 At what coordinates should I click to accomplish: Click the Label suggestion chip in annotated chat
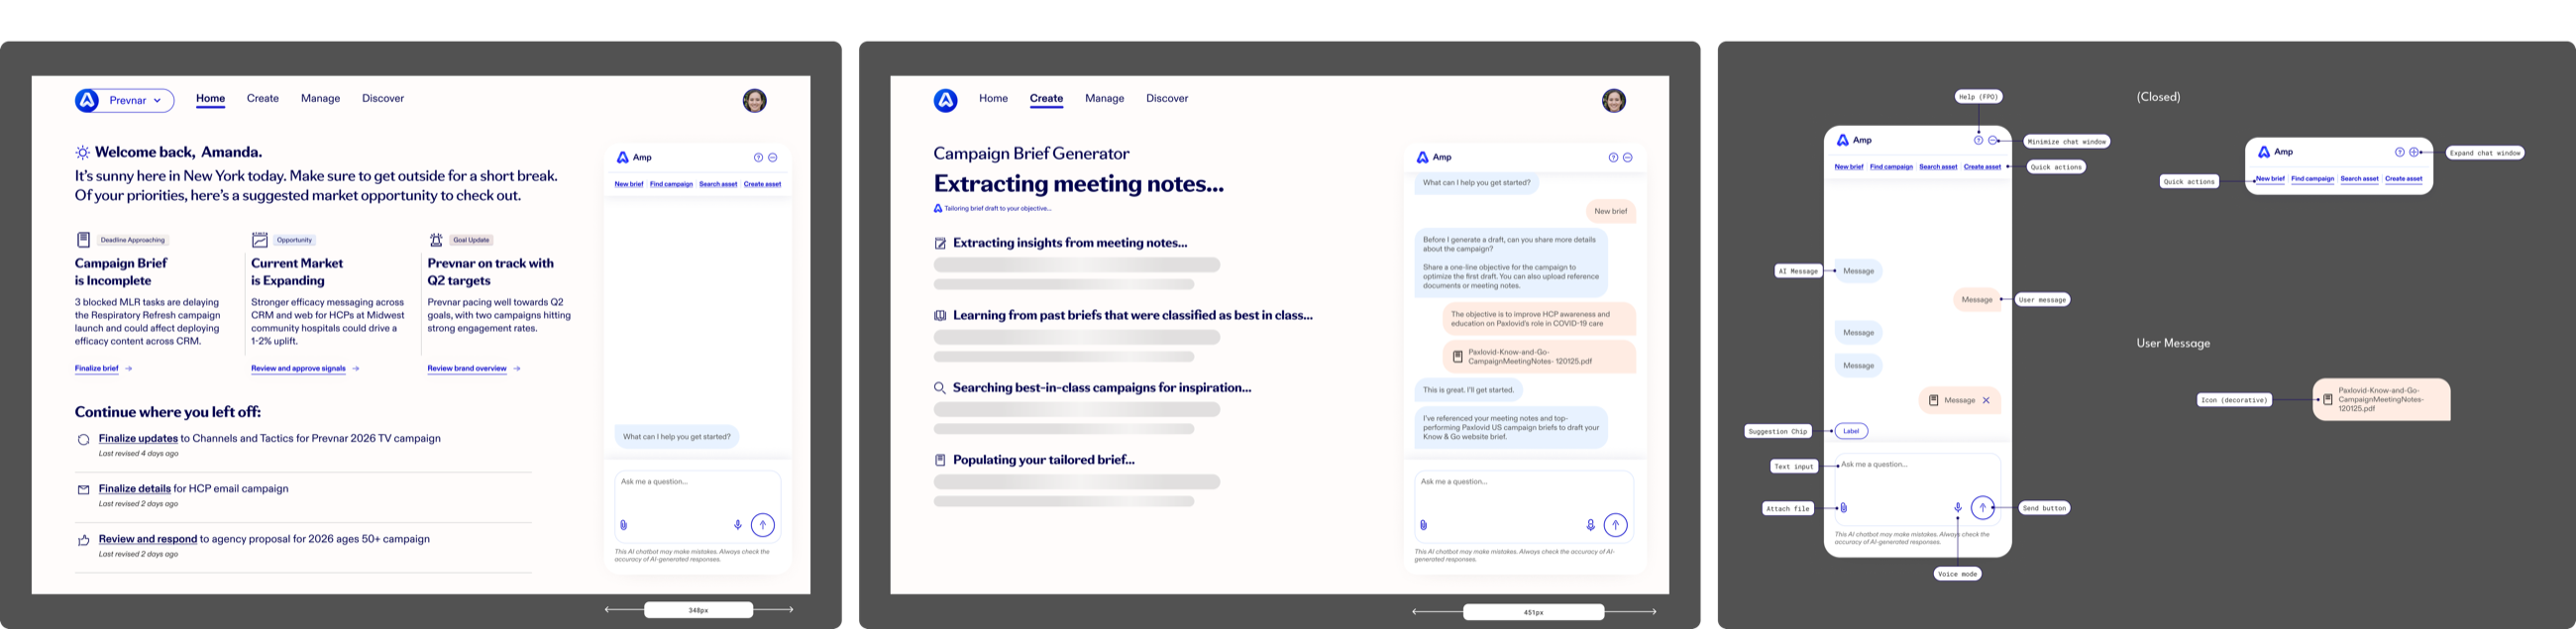(1851, 431)
